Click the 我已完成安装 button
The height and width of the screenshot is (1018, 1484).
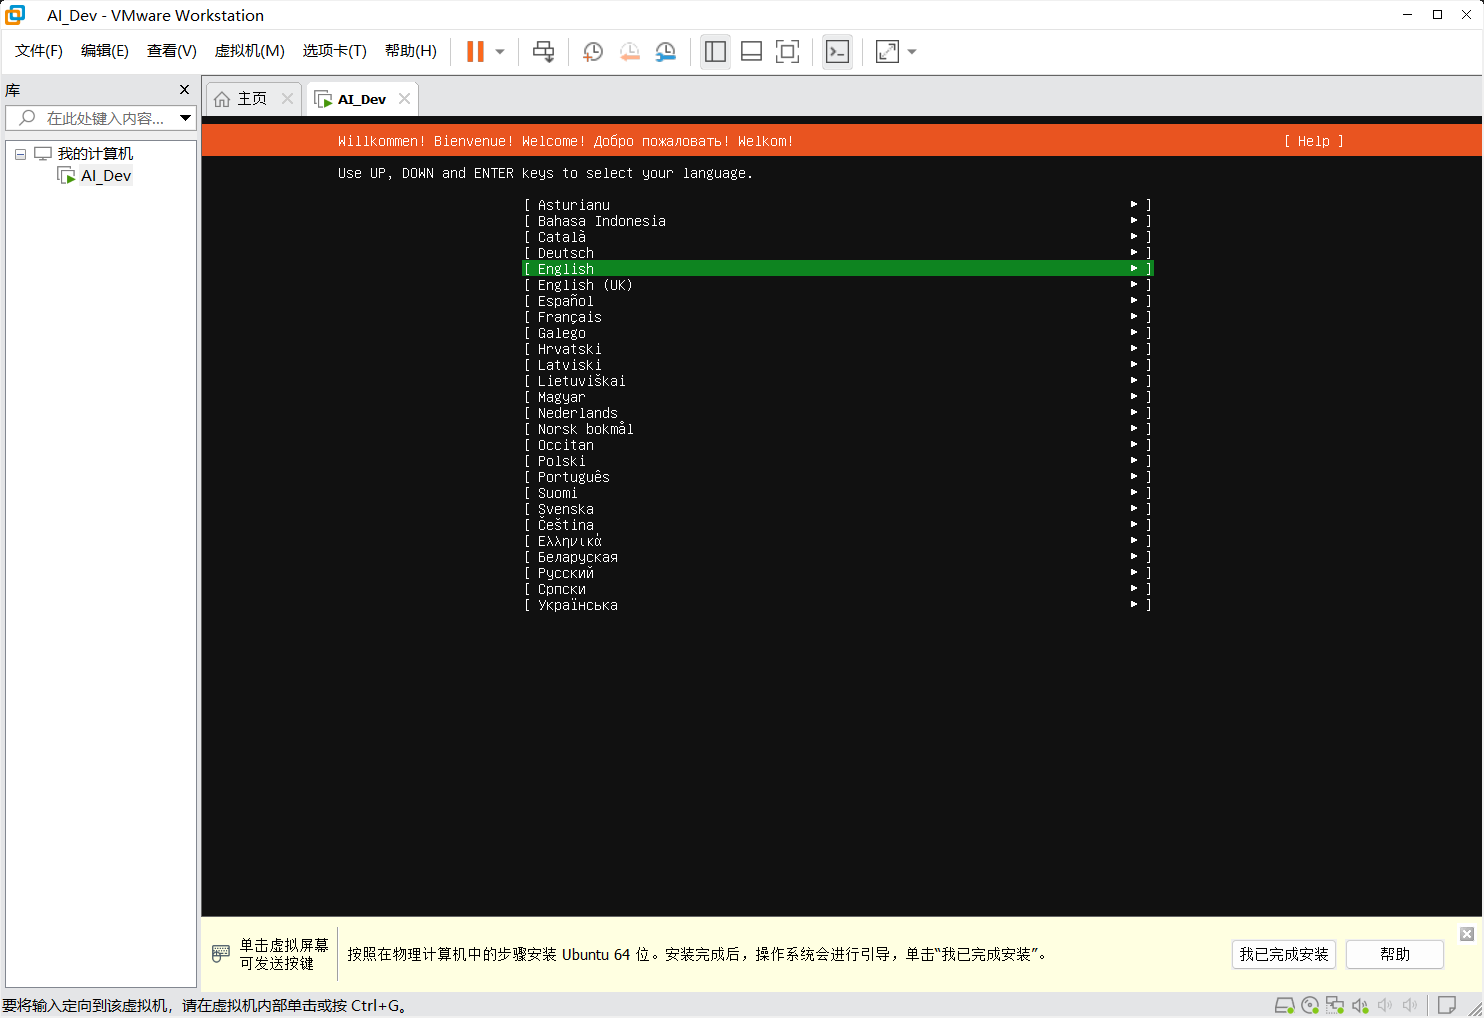pos(1284,954)
